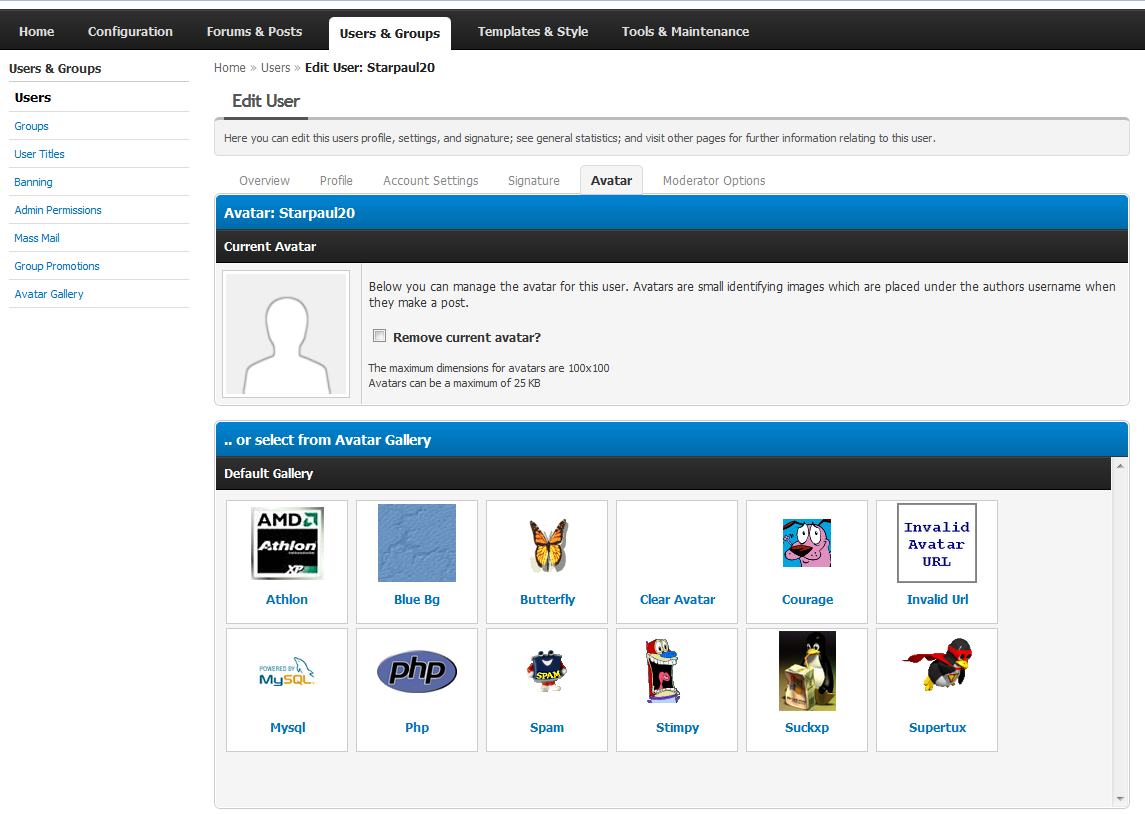Viewport: 1145px width, 814px height.
Task: Go to Forums & Posts tab
Action: pos(254,31)
